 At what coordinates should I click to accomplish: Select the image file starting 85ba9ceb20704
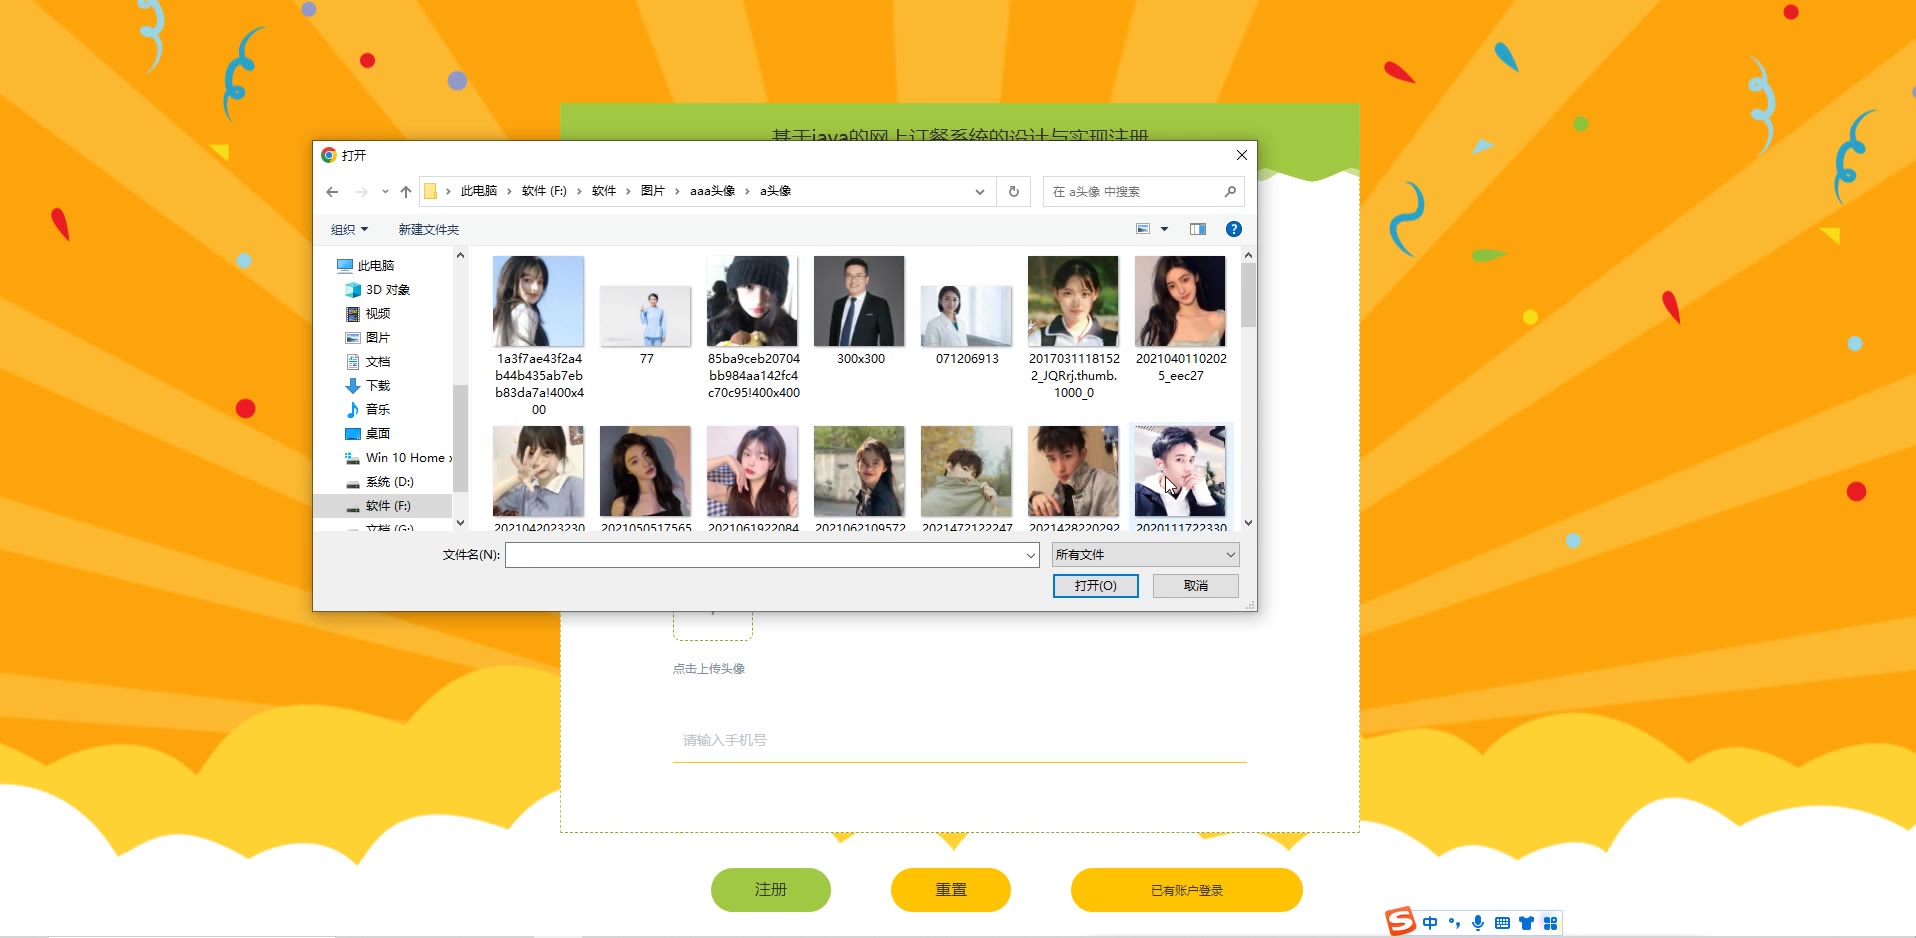(753, 327)
